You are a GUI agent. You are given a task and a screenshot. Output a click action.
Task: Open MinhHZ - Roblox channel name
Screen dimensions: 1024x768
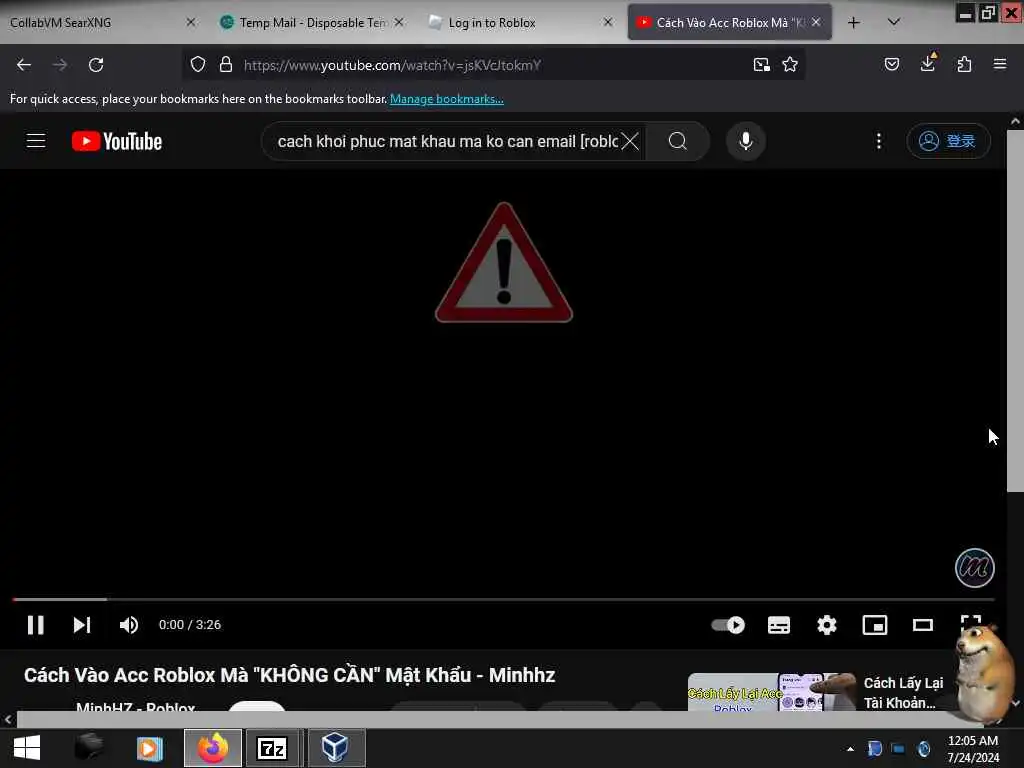tap(135, 707)
